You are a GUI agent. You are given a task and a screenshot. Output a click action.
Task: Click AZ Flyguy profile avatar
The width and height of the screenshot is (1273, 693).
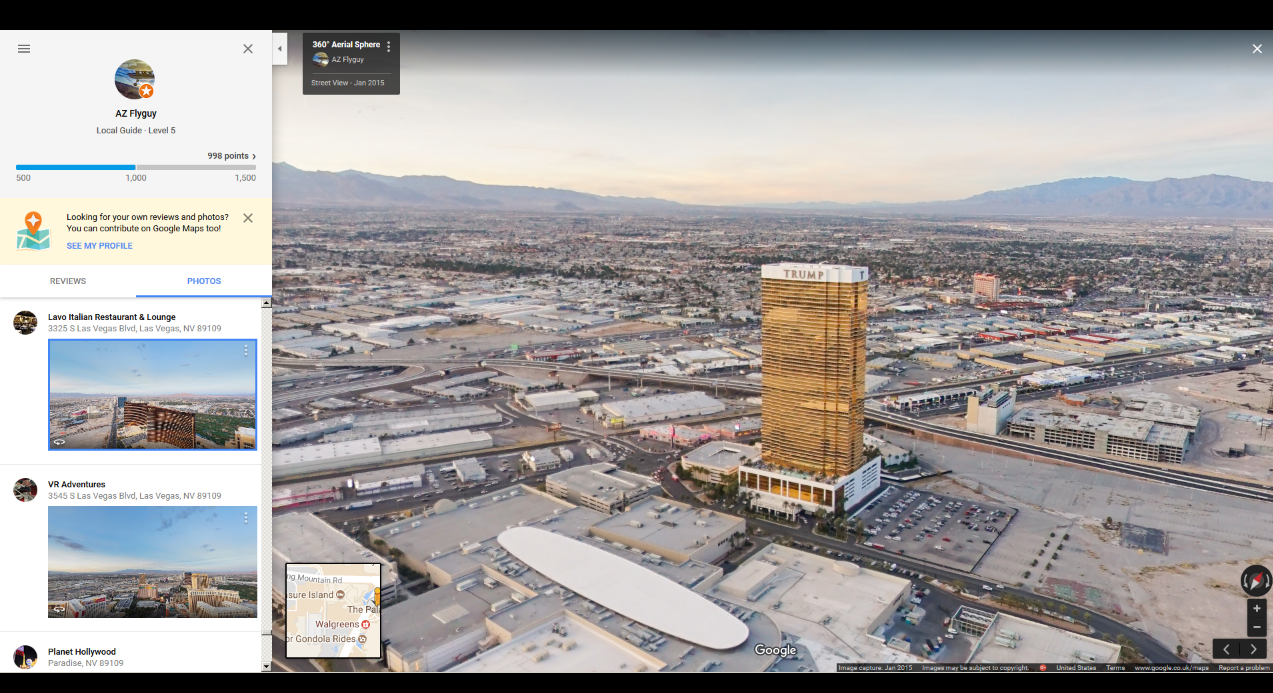135,79
